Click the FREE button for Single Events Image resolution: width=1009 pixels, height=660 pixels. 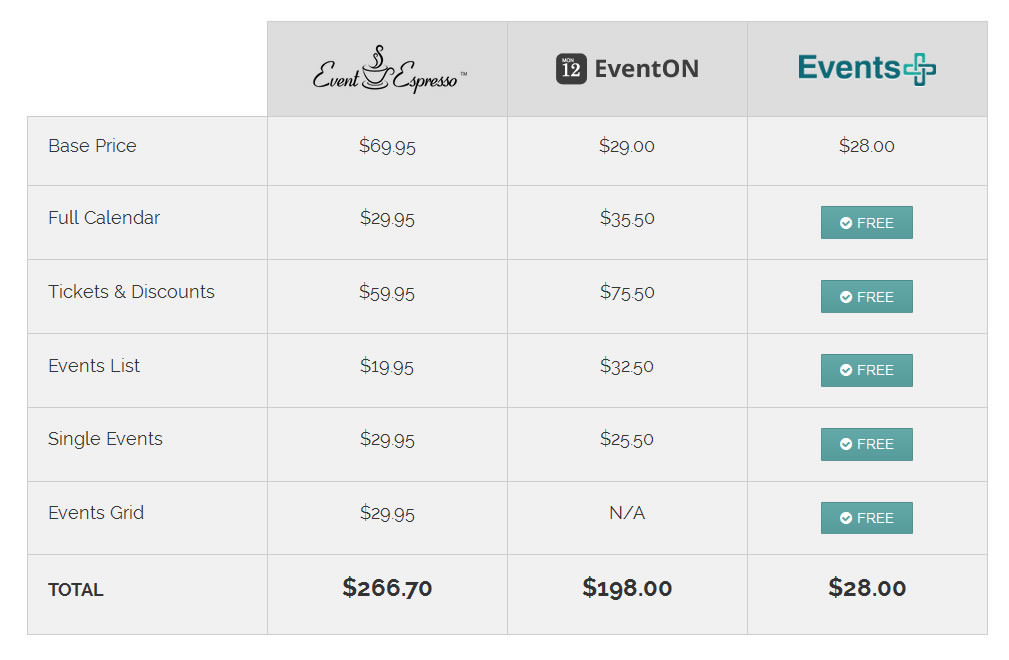(866, 444)
